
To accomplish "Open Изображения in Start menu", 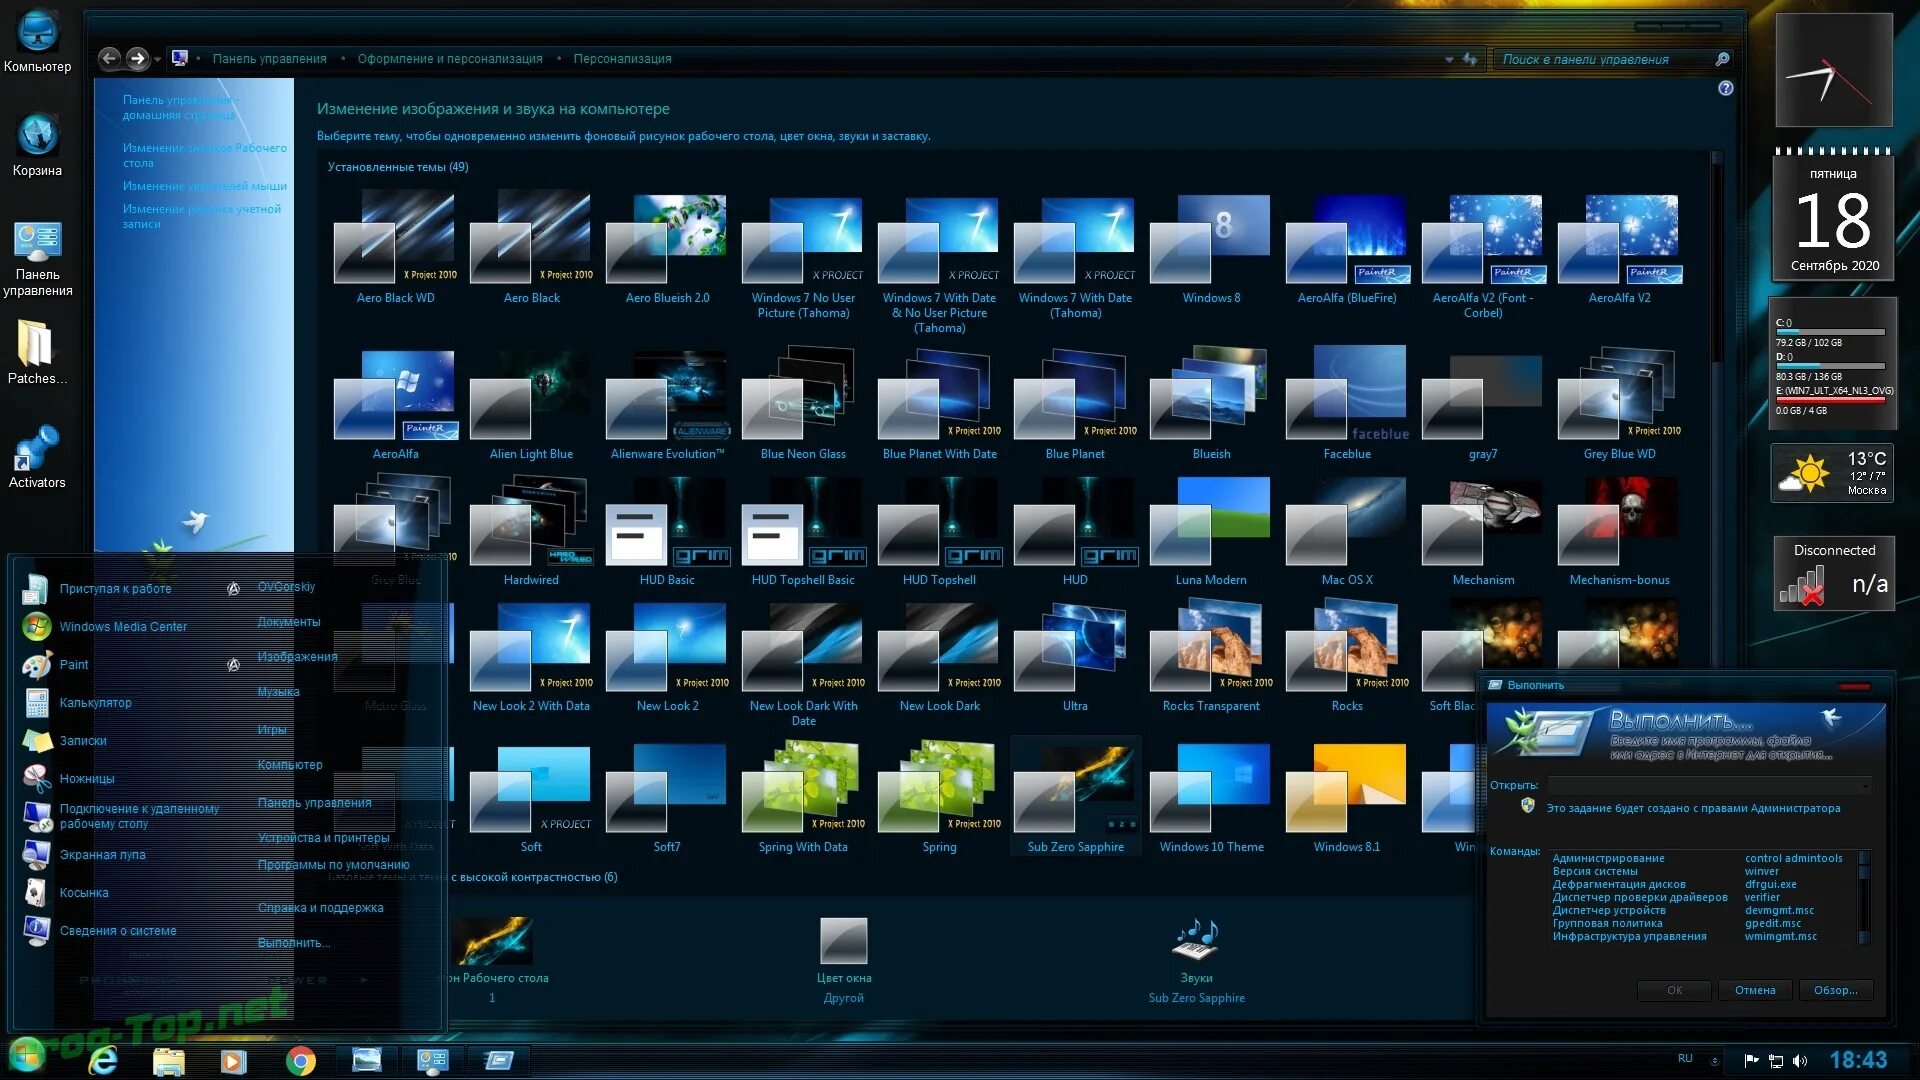I will point(297,657).
